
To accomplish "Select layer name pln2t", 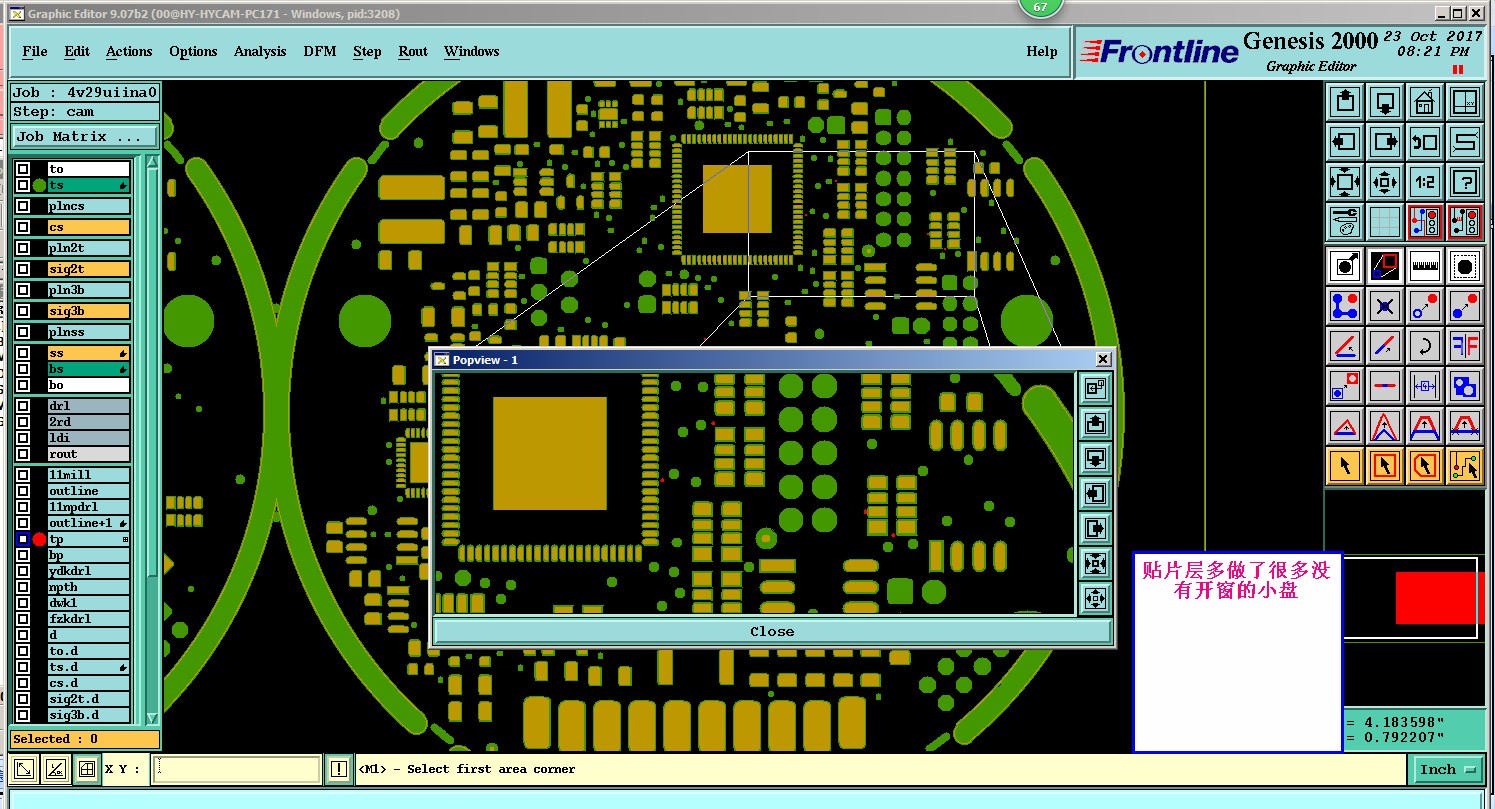I will click(x=89, y=248).
